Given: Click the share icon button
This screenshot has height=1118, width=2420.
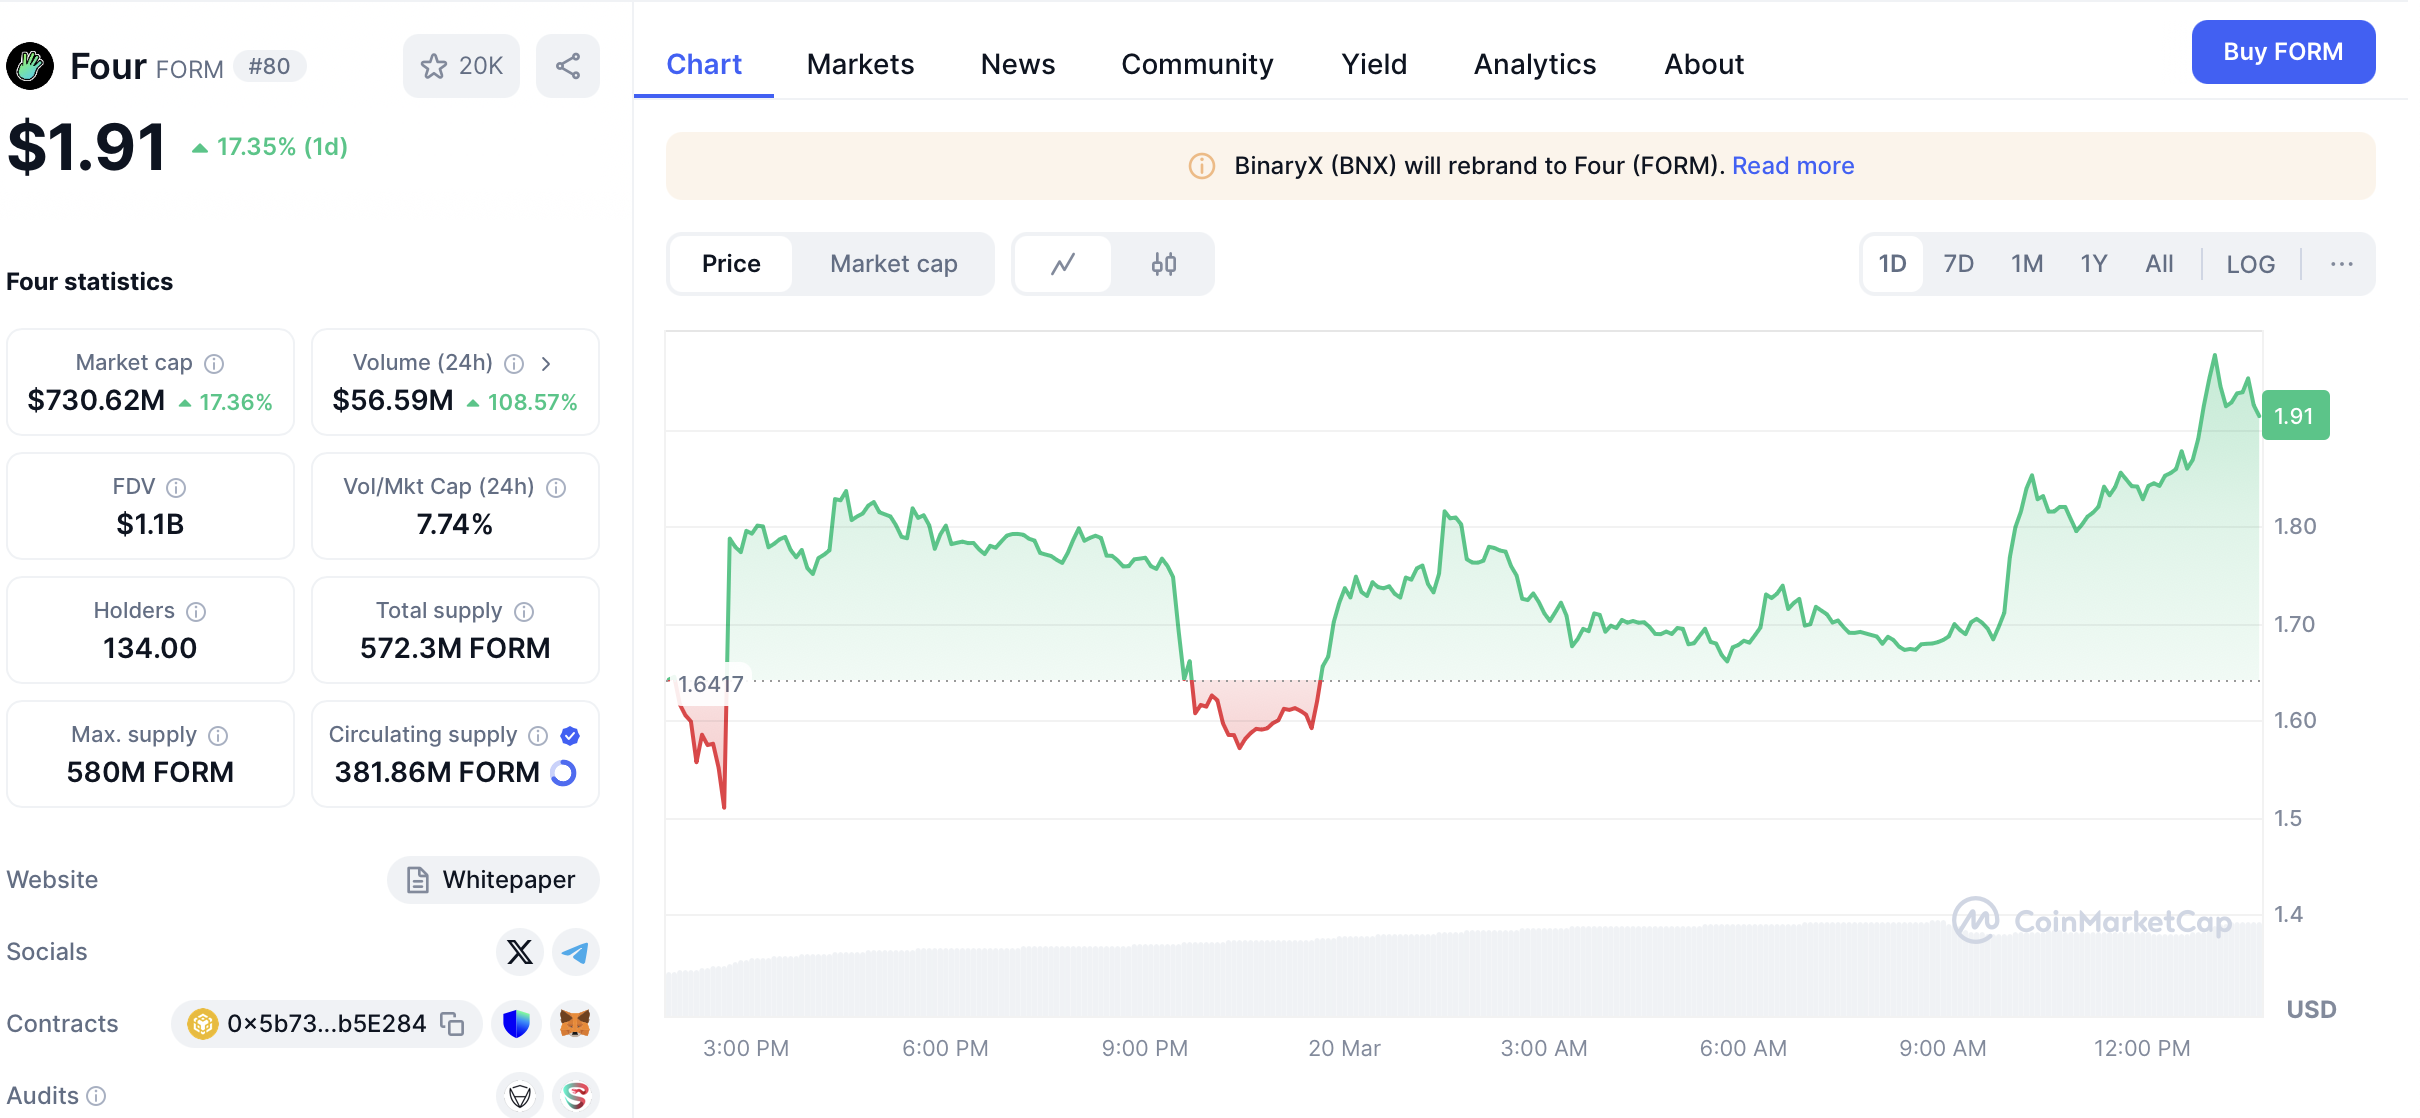Looking at the screenshot, I should coord(567,66).
